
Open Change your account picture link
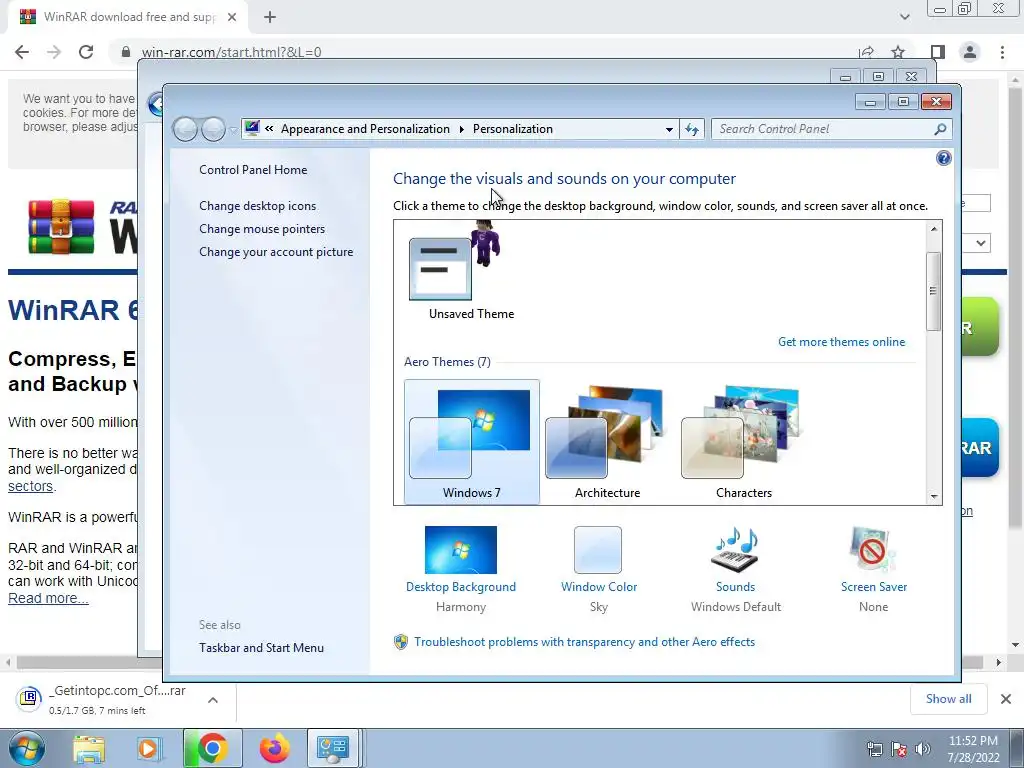[276, 251]
